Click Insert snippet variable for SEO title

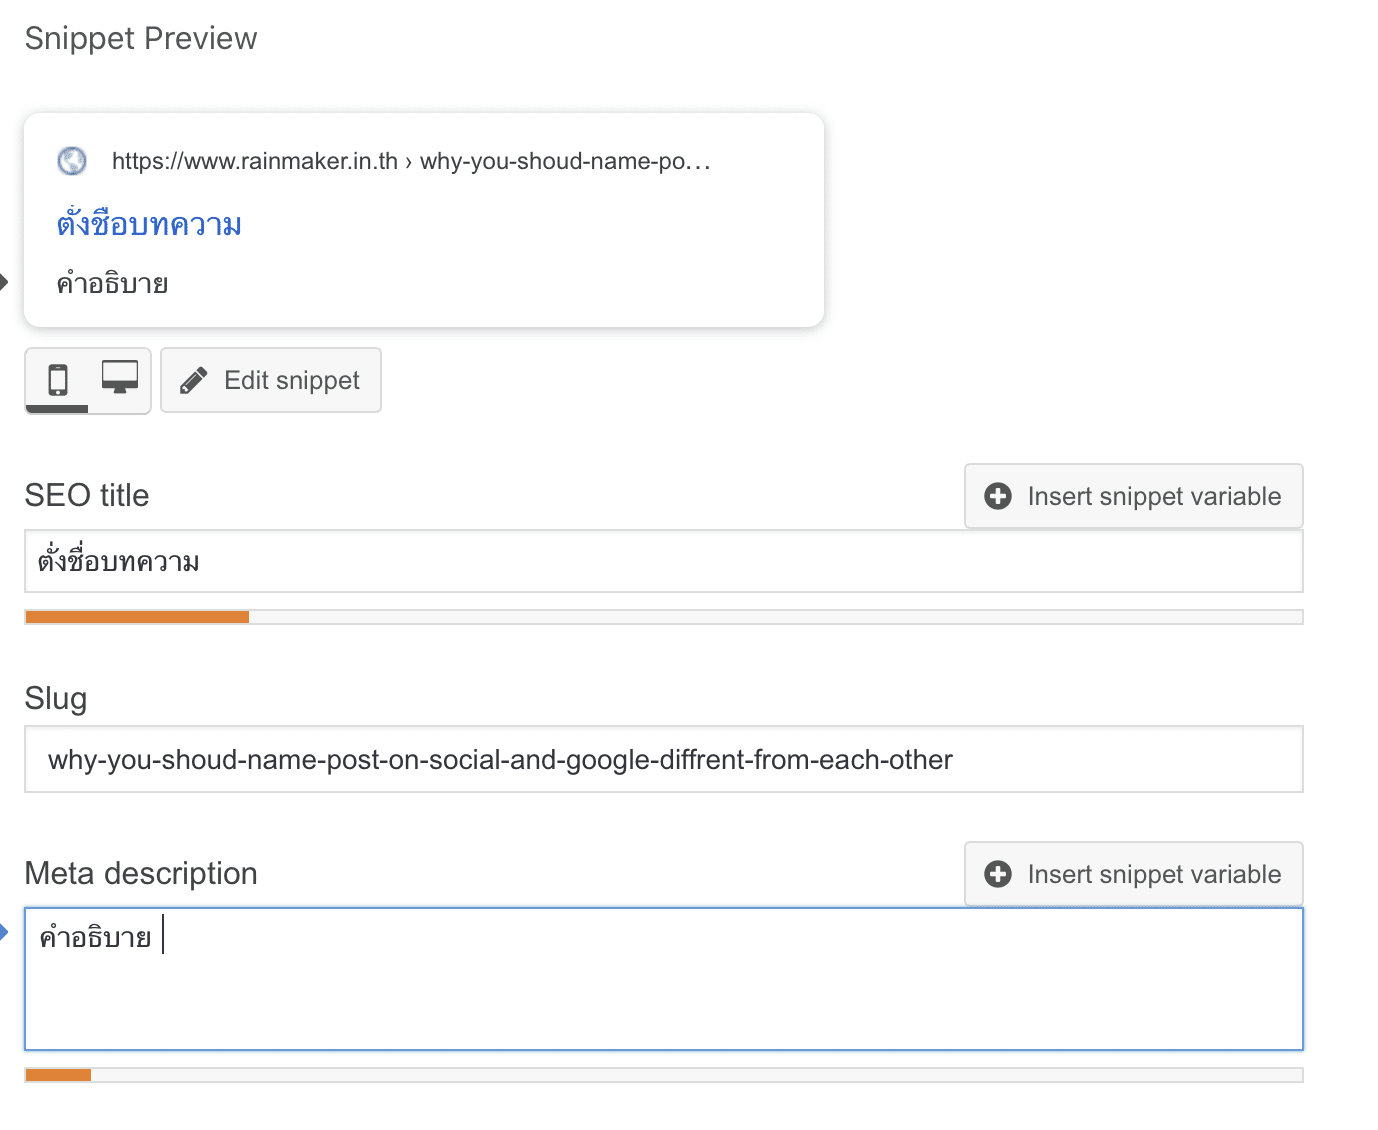point(1133,497)
